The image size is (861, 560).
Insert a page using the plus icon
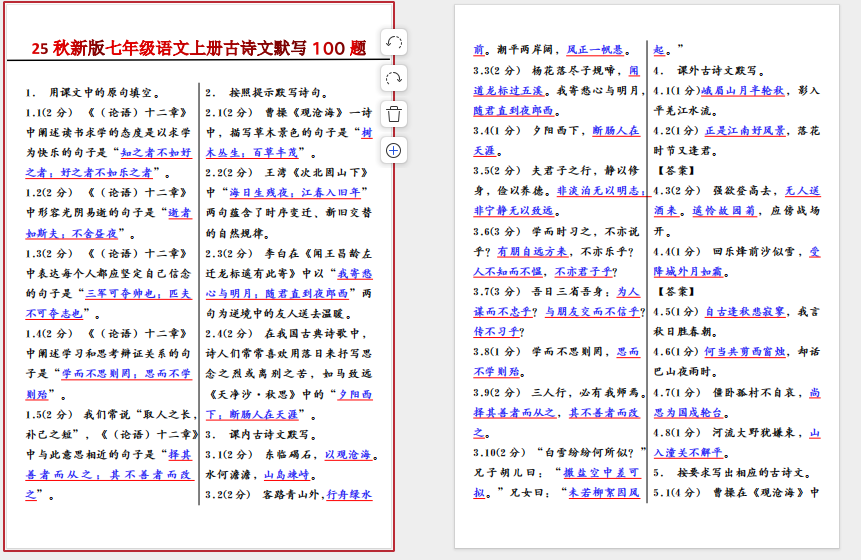click(394, 150)
